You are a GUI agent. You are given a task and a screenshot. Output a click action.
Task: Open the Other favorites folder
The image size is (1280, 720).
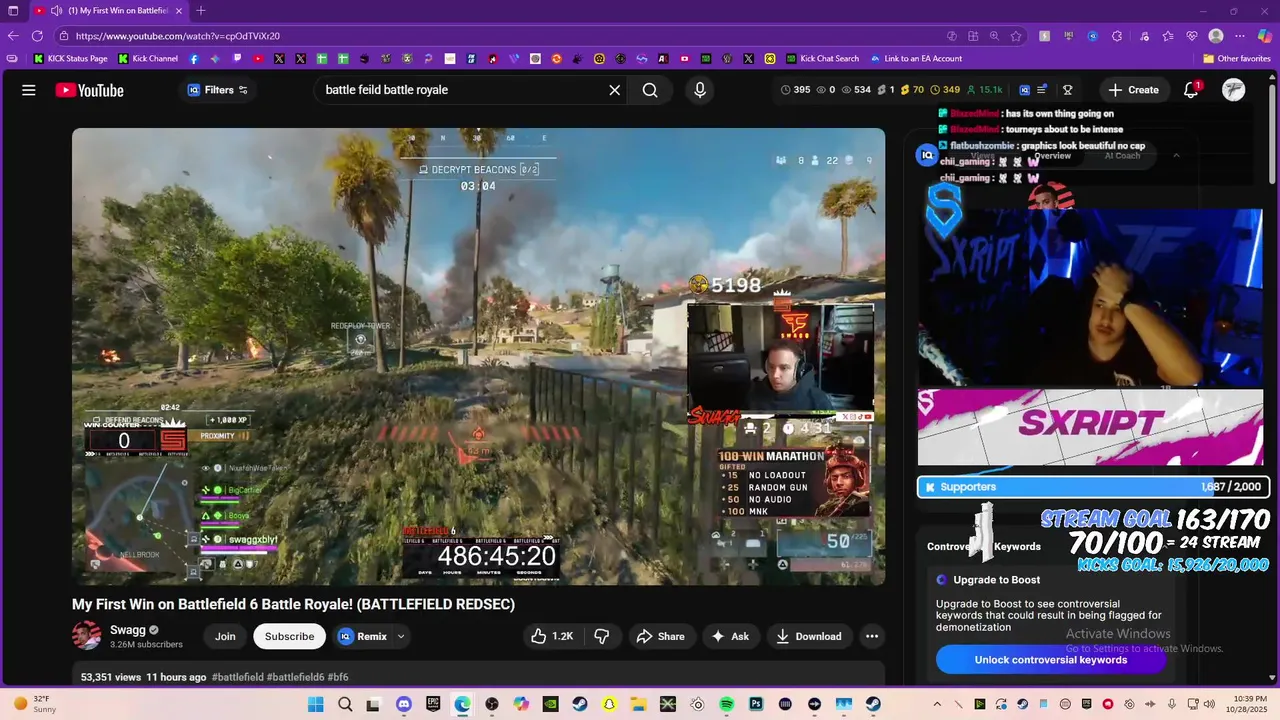coord(1236,59)
